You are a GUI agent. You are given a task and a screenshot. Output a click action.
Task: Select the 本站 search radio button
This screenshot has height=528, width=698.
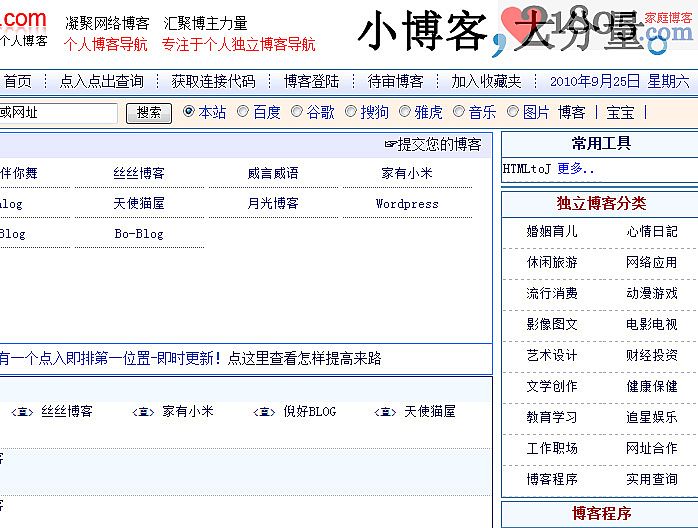tap(189, 112)
